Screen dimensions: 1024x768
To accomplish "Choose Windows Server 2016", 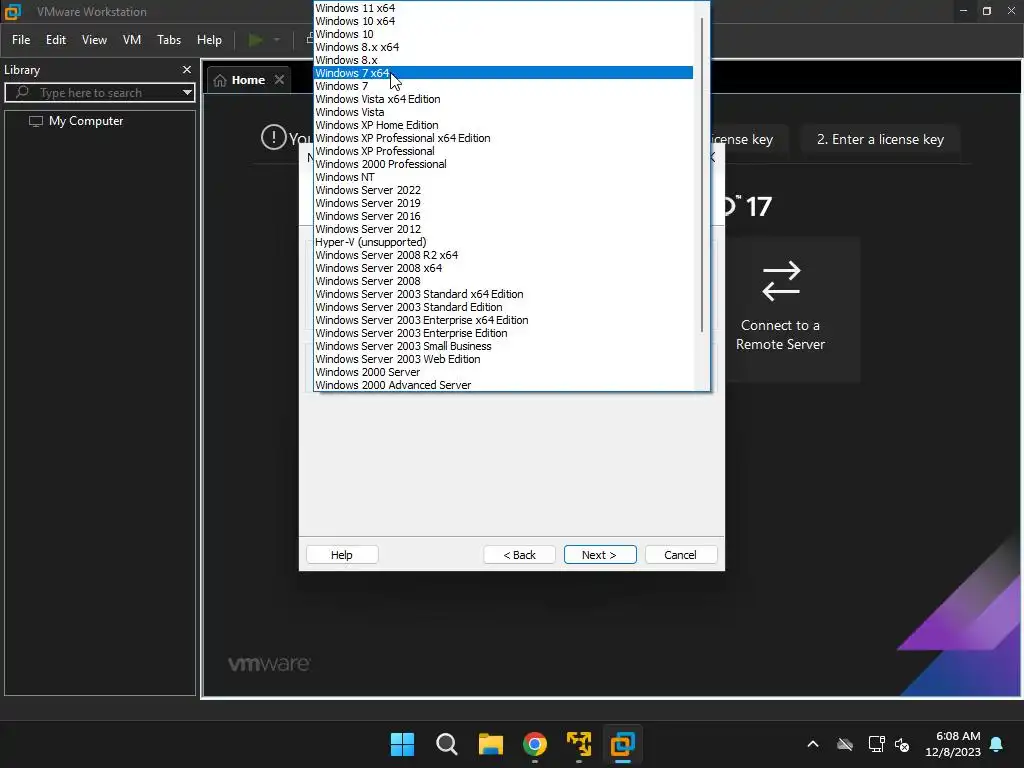I will click(503, 216).
